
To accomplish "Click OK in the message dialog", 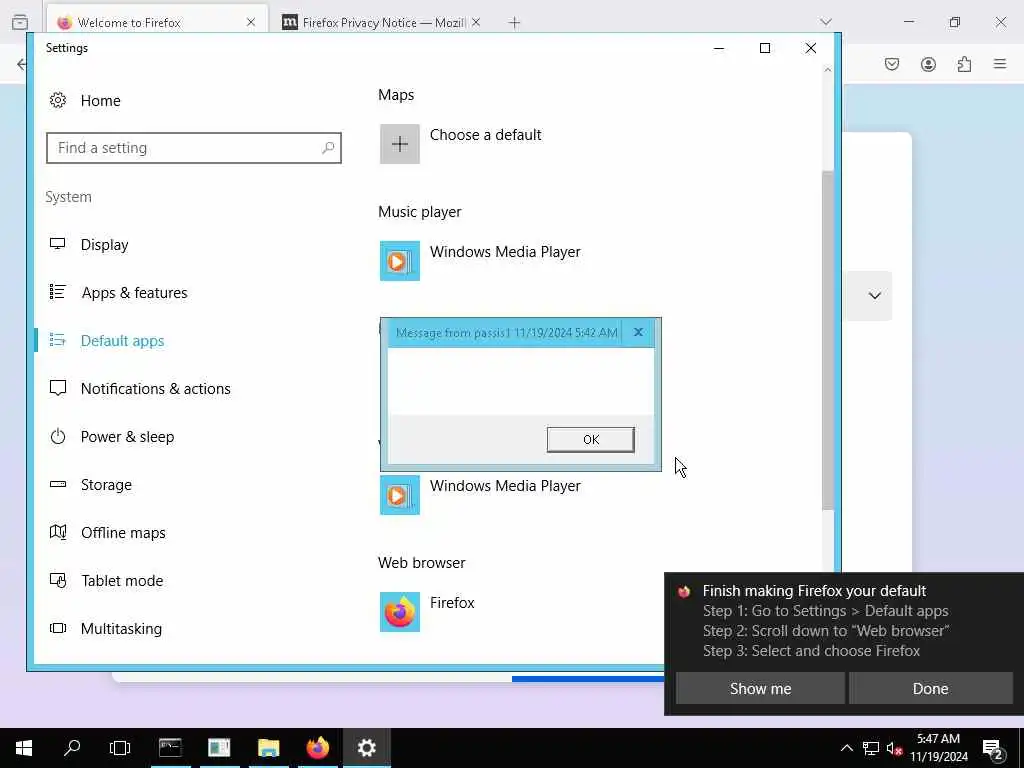I will [x=590, y=440].
